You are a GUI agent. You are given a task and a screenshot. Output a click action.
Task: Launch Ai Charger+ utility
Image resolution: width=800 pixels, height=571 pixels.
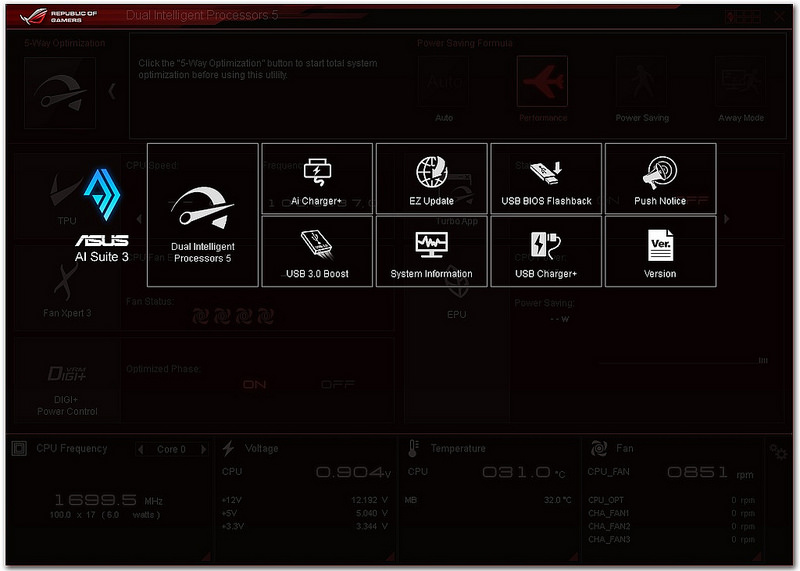(317, 179)
